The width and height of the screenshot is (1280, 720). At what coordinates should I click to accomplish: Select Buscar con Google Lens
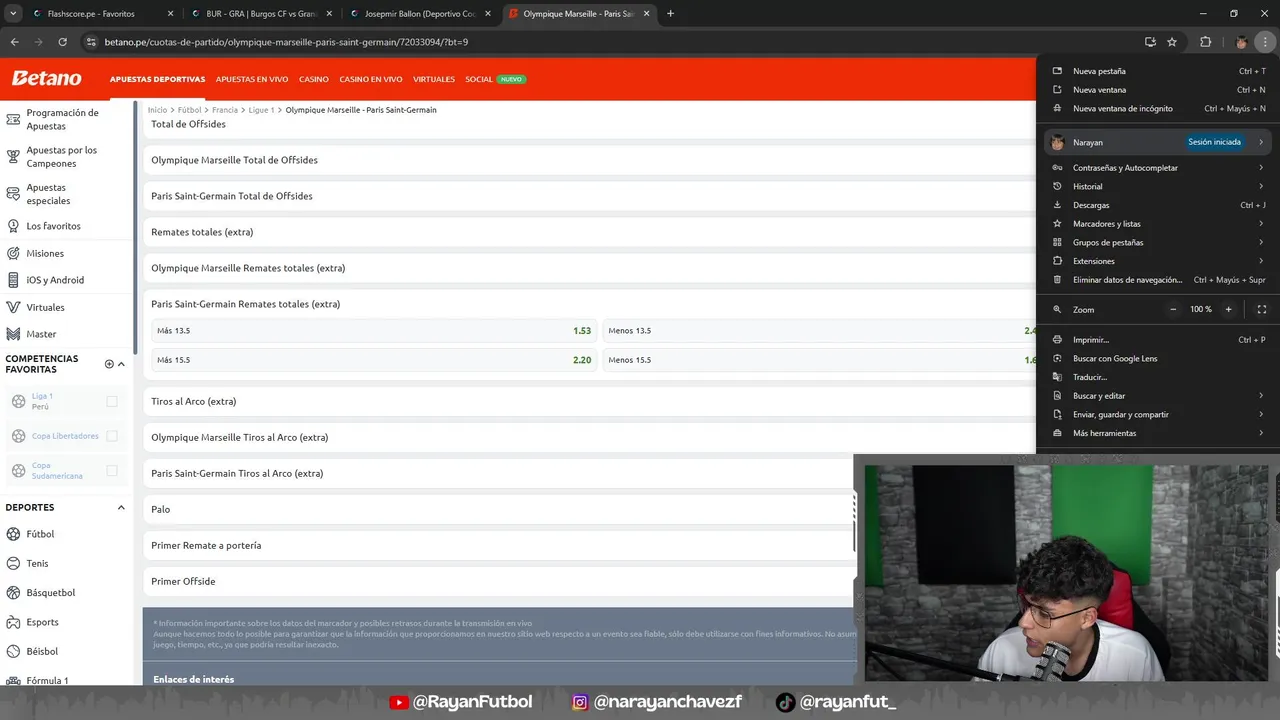[x=1158, y=358]
